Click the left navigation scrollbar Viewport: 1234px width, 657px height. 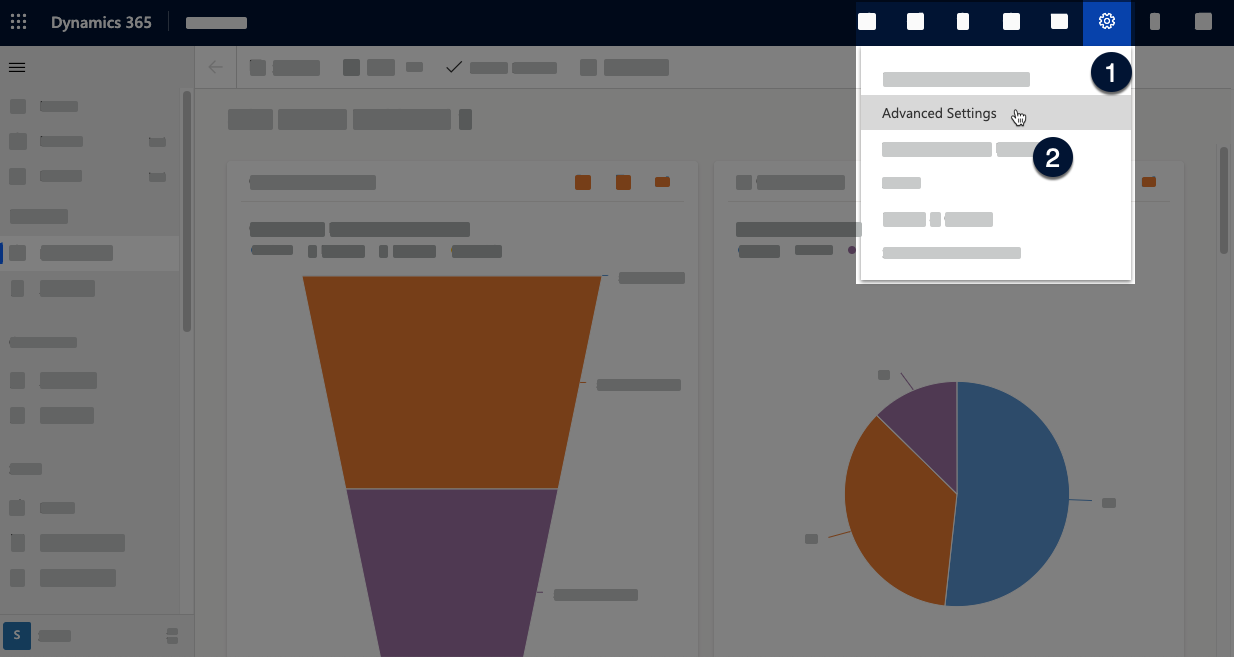point(187,211)
